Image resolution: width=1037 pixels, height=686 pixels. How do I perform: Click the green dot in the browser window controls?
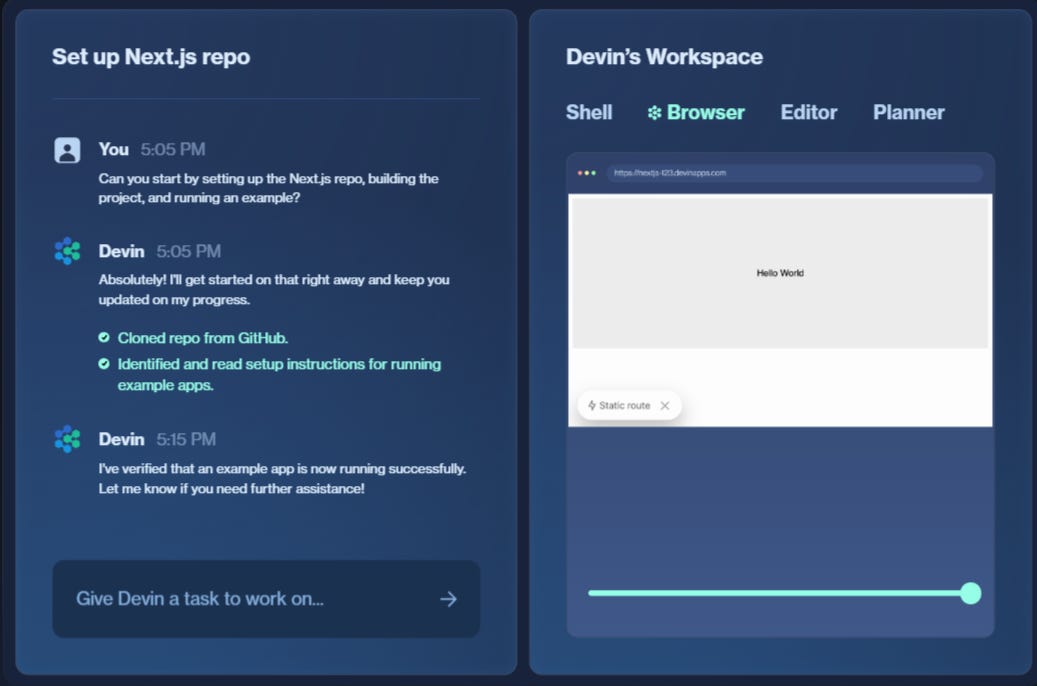(x=594, y=173)
